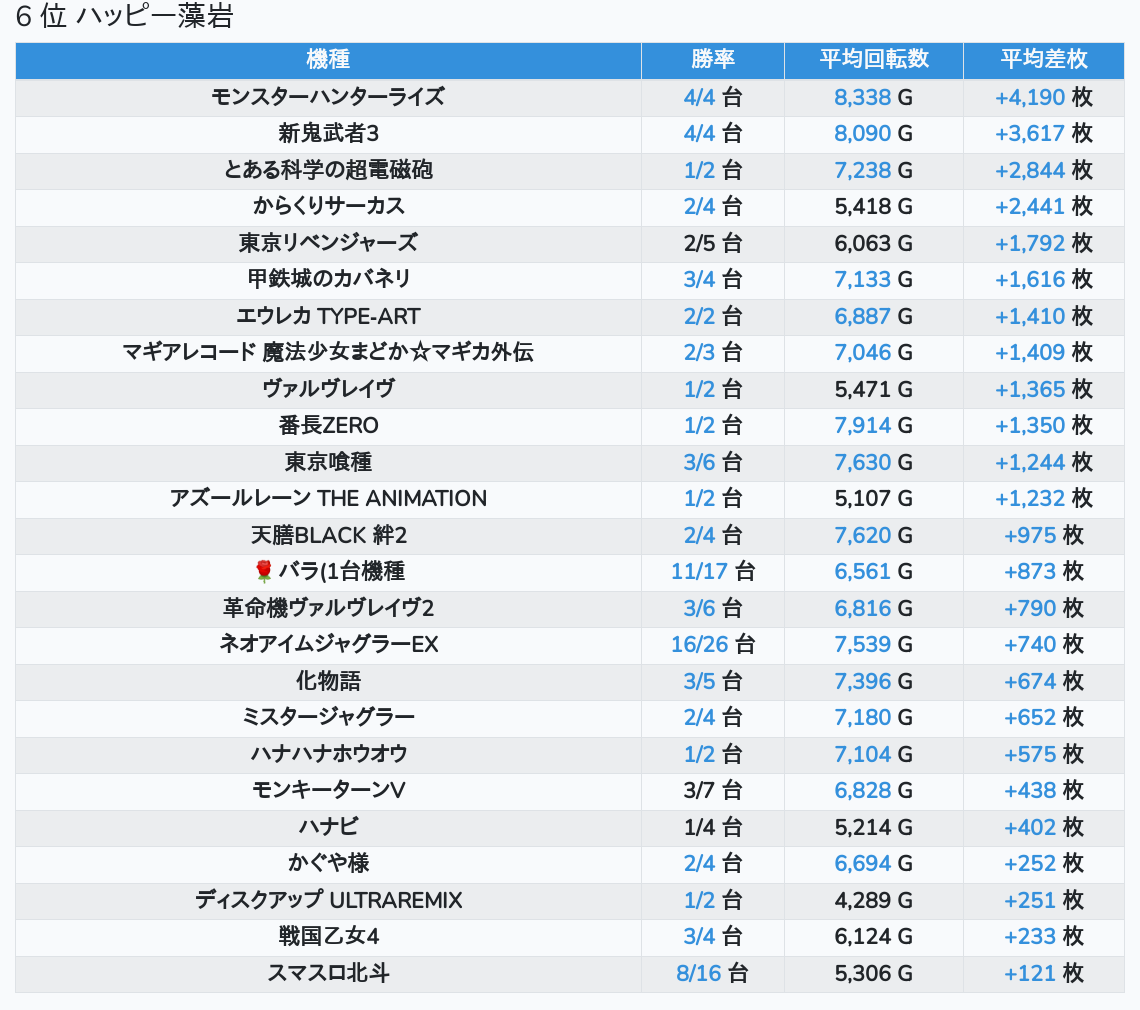Click 7,396 G for 化物語
This screenshot has width=1140, height=1010.
click(x=862, y=681)
